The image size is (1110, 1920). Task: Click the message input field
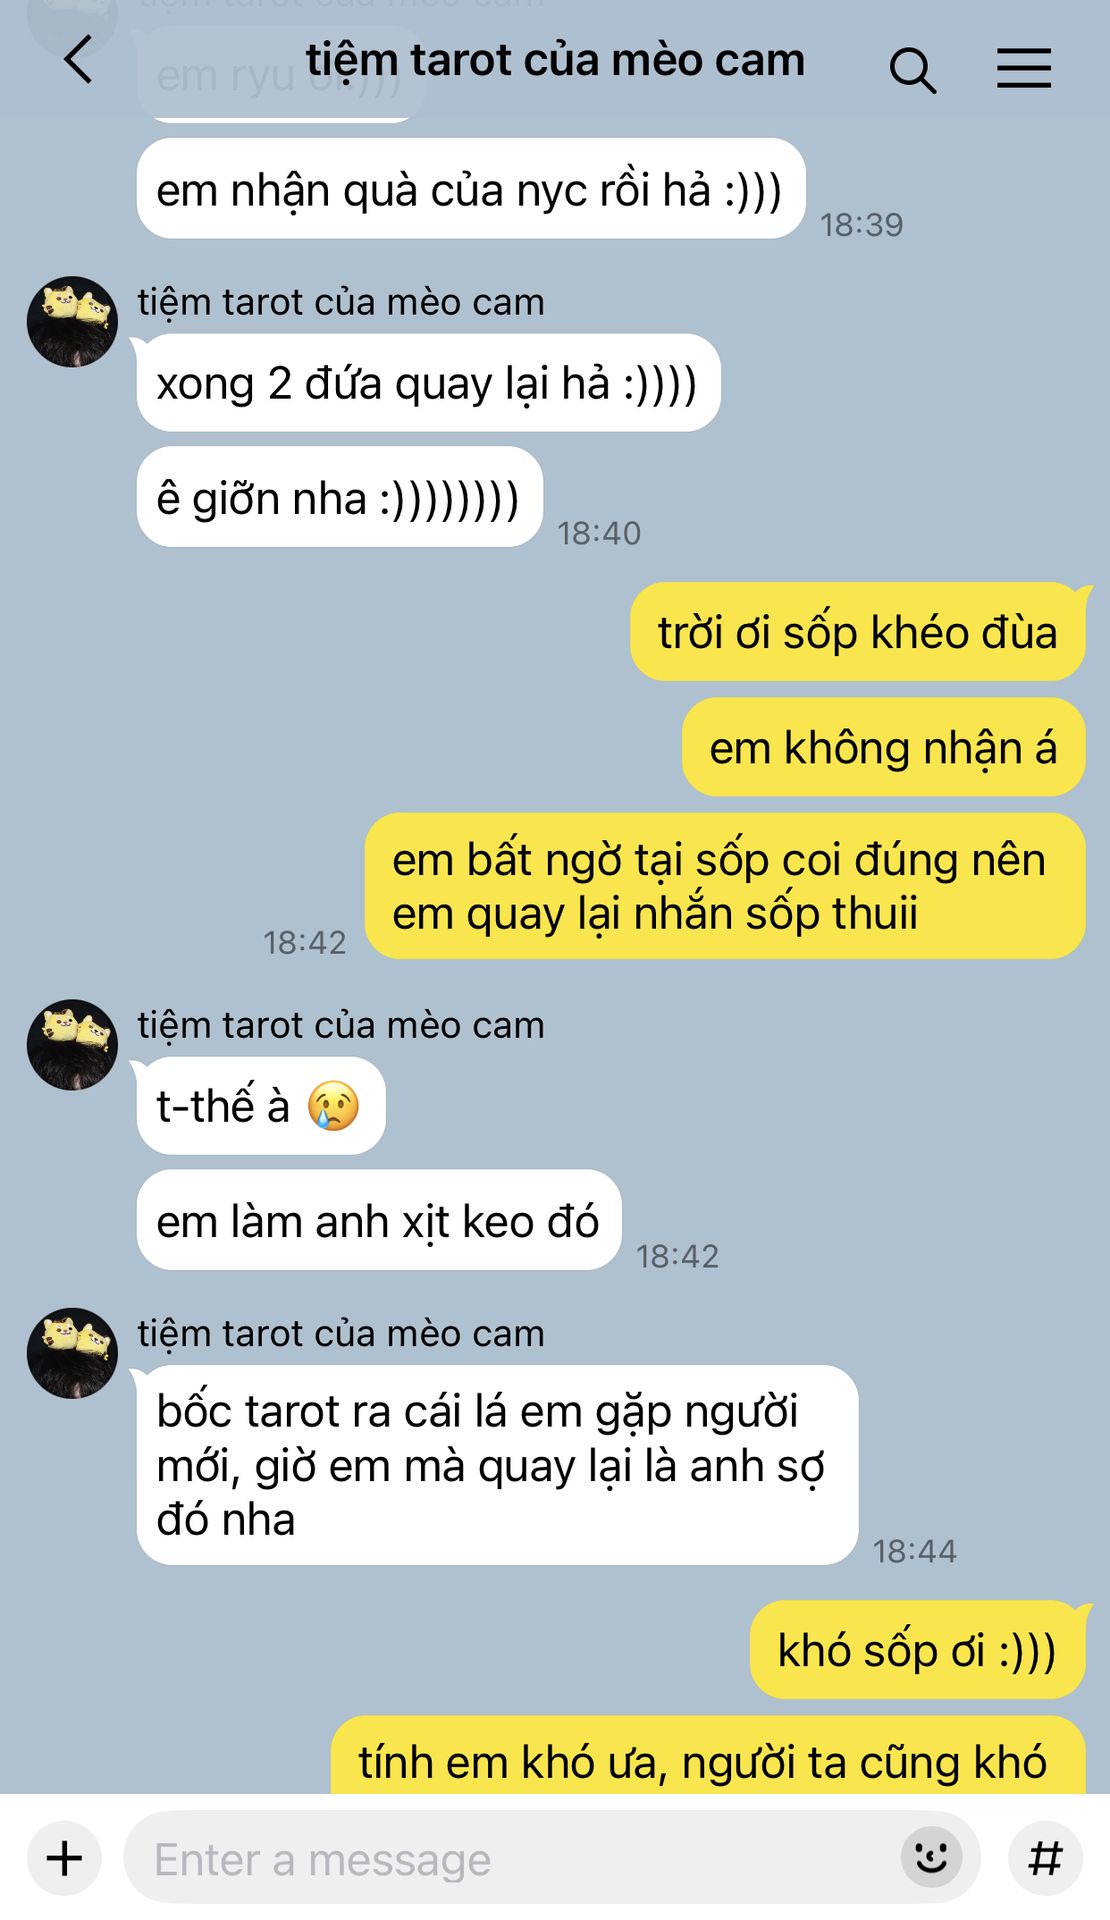click(551, 1859)
